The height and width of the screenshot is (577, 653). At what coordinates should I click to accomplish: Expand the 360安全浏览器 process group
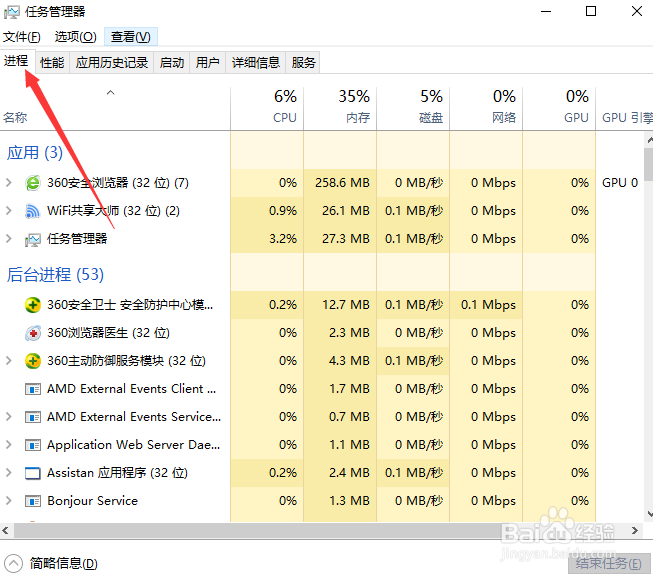pos(8,182)
